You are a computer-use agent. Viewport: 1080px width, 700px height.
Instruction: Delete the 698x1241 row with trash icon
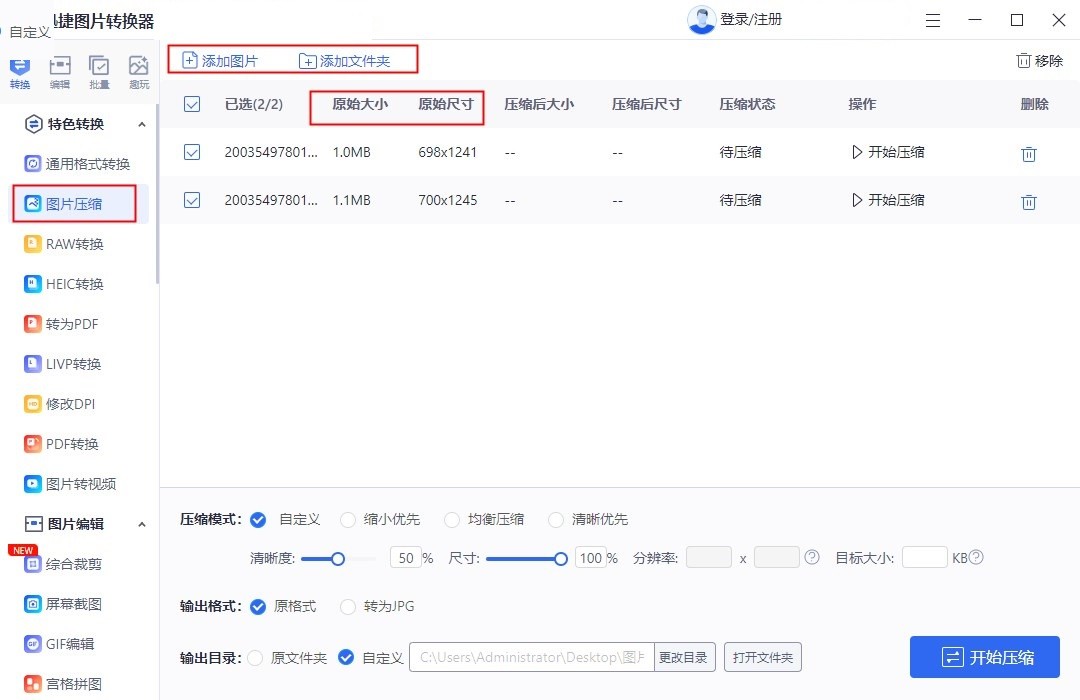(x=1029, y=154)
